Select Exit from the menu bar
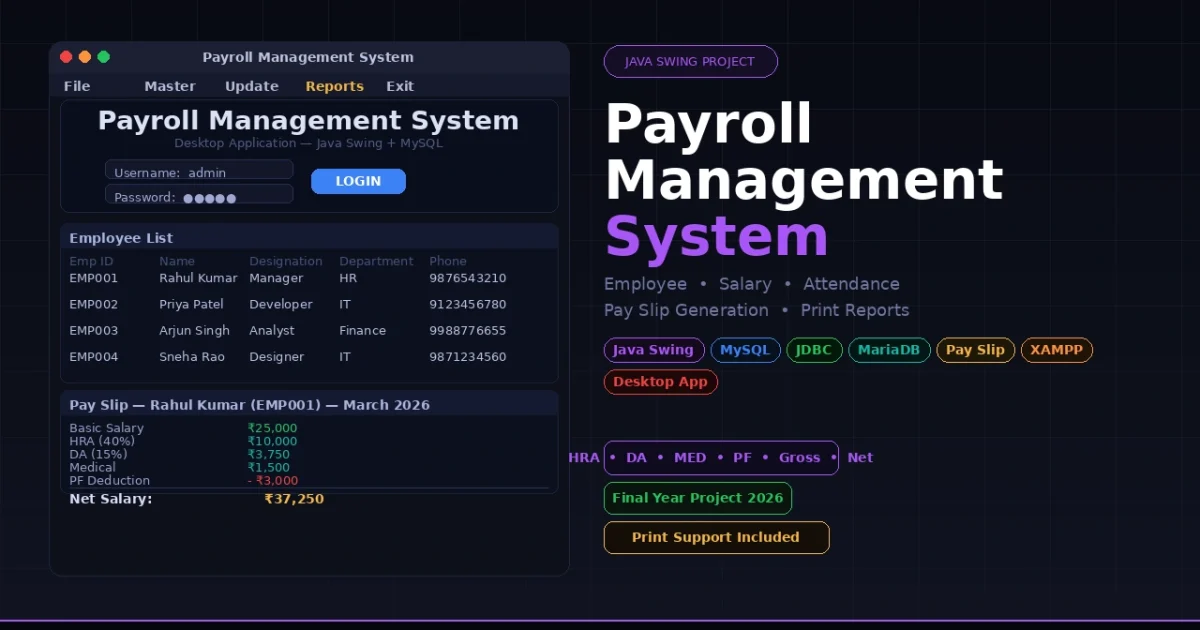The image size is (1200, 630). click(399, 86)
